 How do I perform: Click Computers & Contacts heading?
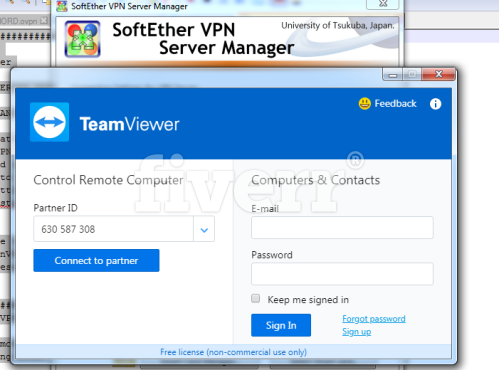point(315,180)
